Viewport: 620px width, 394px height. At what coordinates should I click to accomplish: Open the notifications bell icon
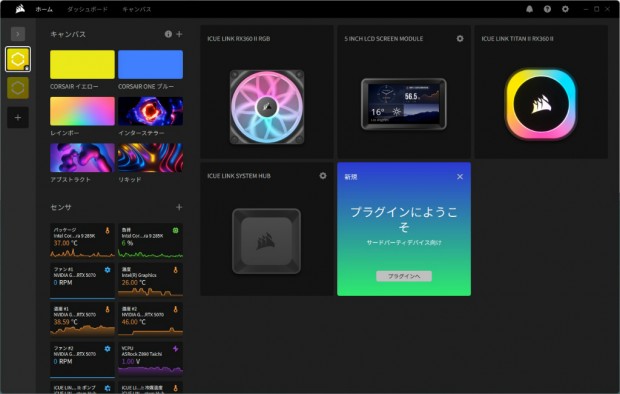point(529,9)
